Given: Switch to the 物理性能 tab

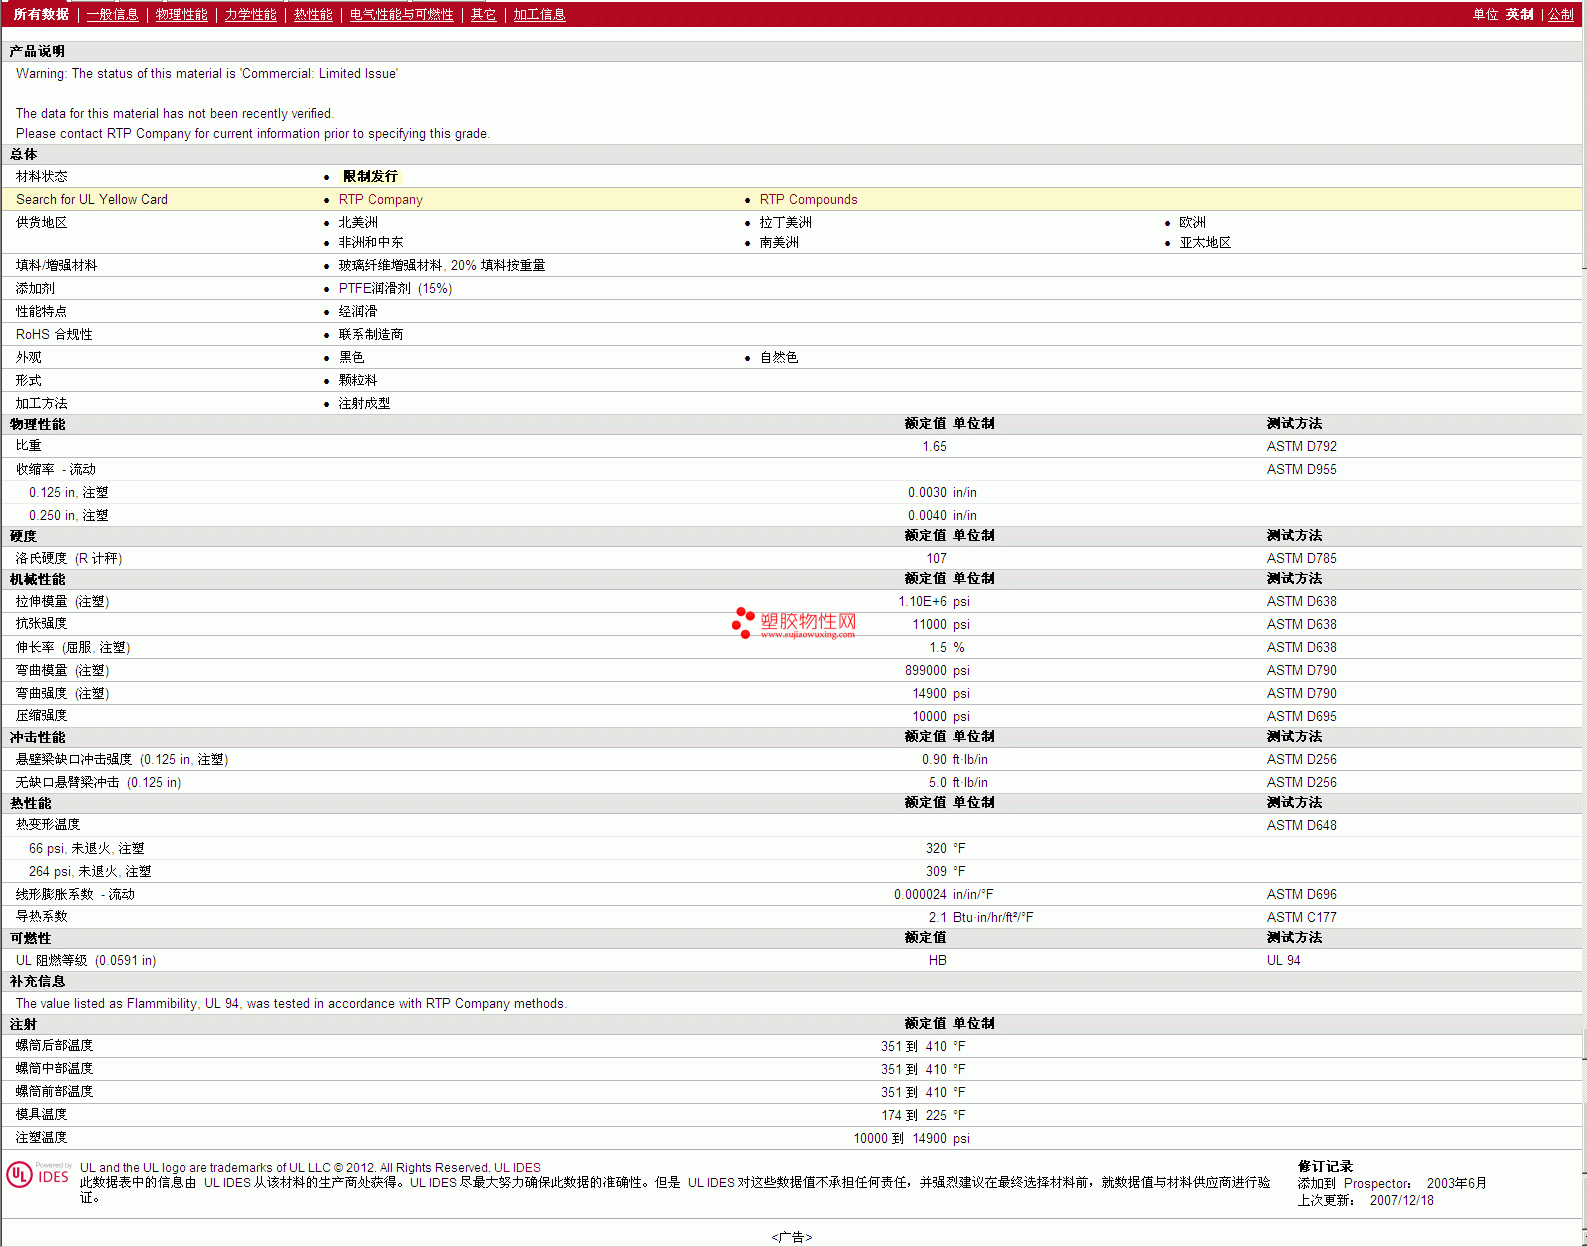Looking at the screenshot, I should pyautogui.click(x=181, y=14).
